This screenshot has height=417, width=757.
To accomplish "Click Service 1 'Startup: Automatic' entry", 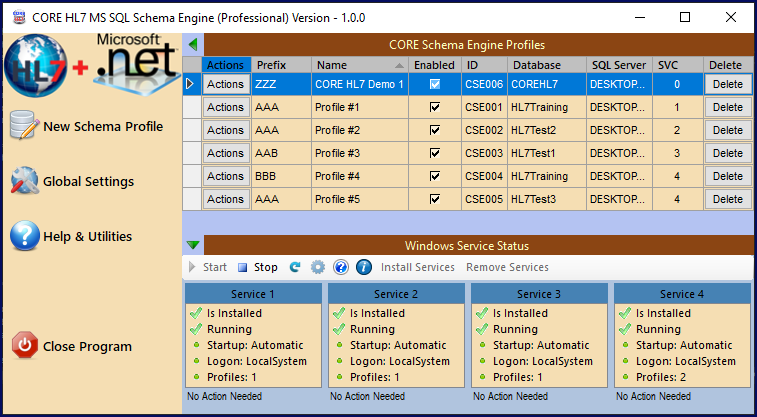I will 255,345.
